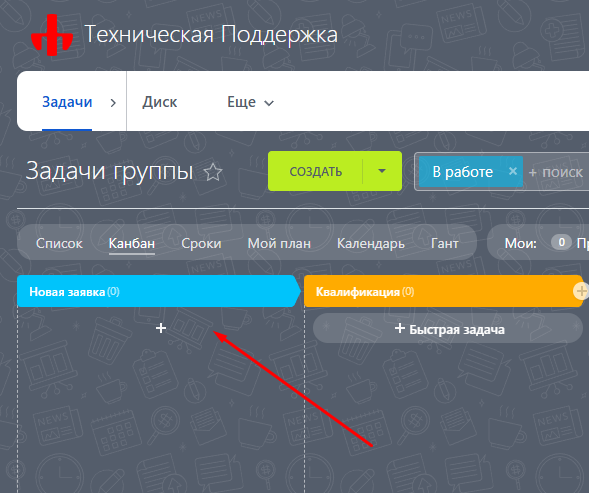Switch to the Список view
589x493 pixels.
coord(59,243)
